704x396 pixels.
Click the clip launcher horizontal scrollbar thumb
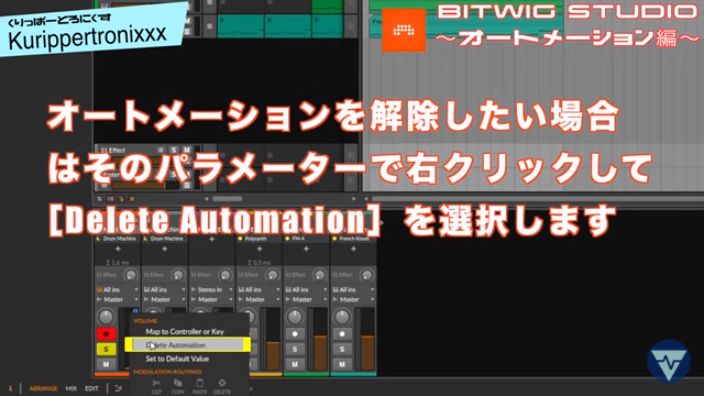click(227, 198)
